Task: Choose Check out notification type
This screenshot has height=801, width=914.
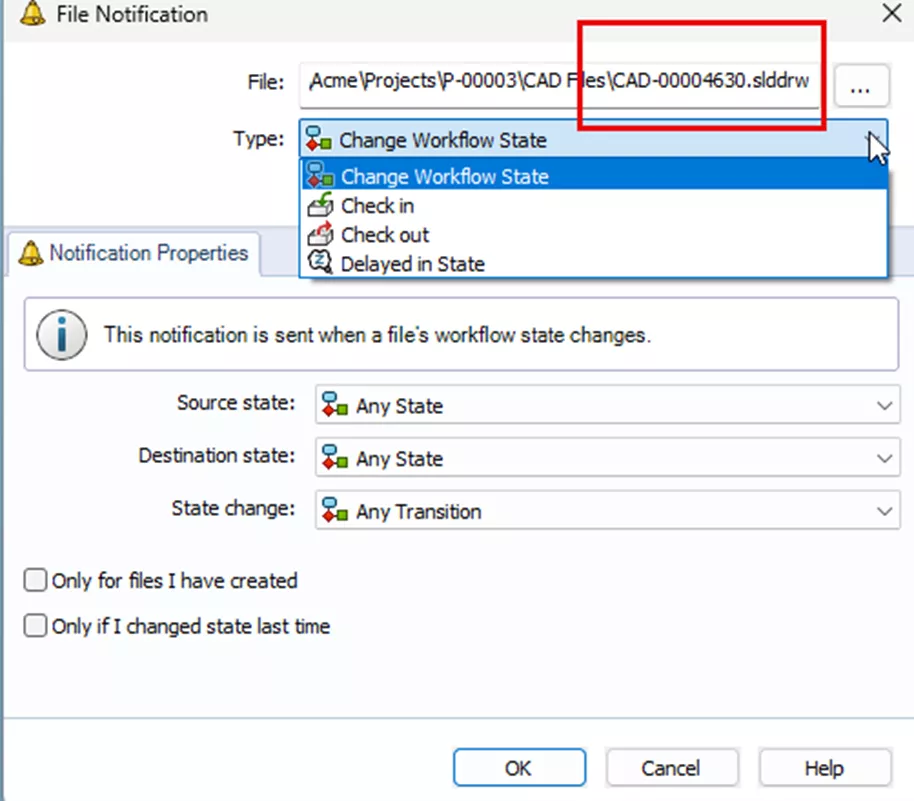Action: [594, 234]
